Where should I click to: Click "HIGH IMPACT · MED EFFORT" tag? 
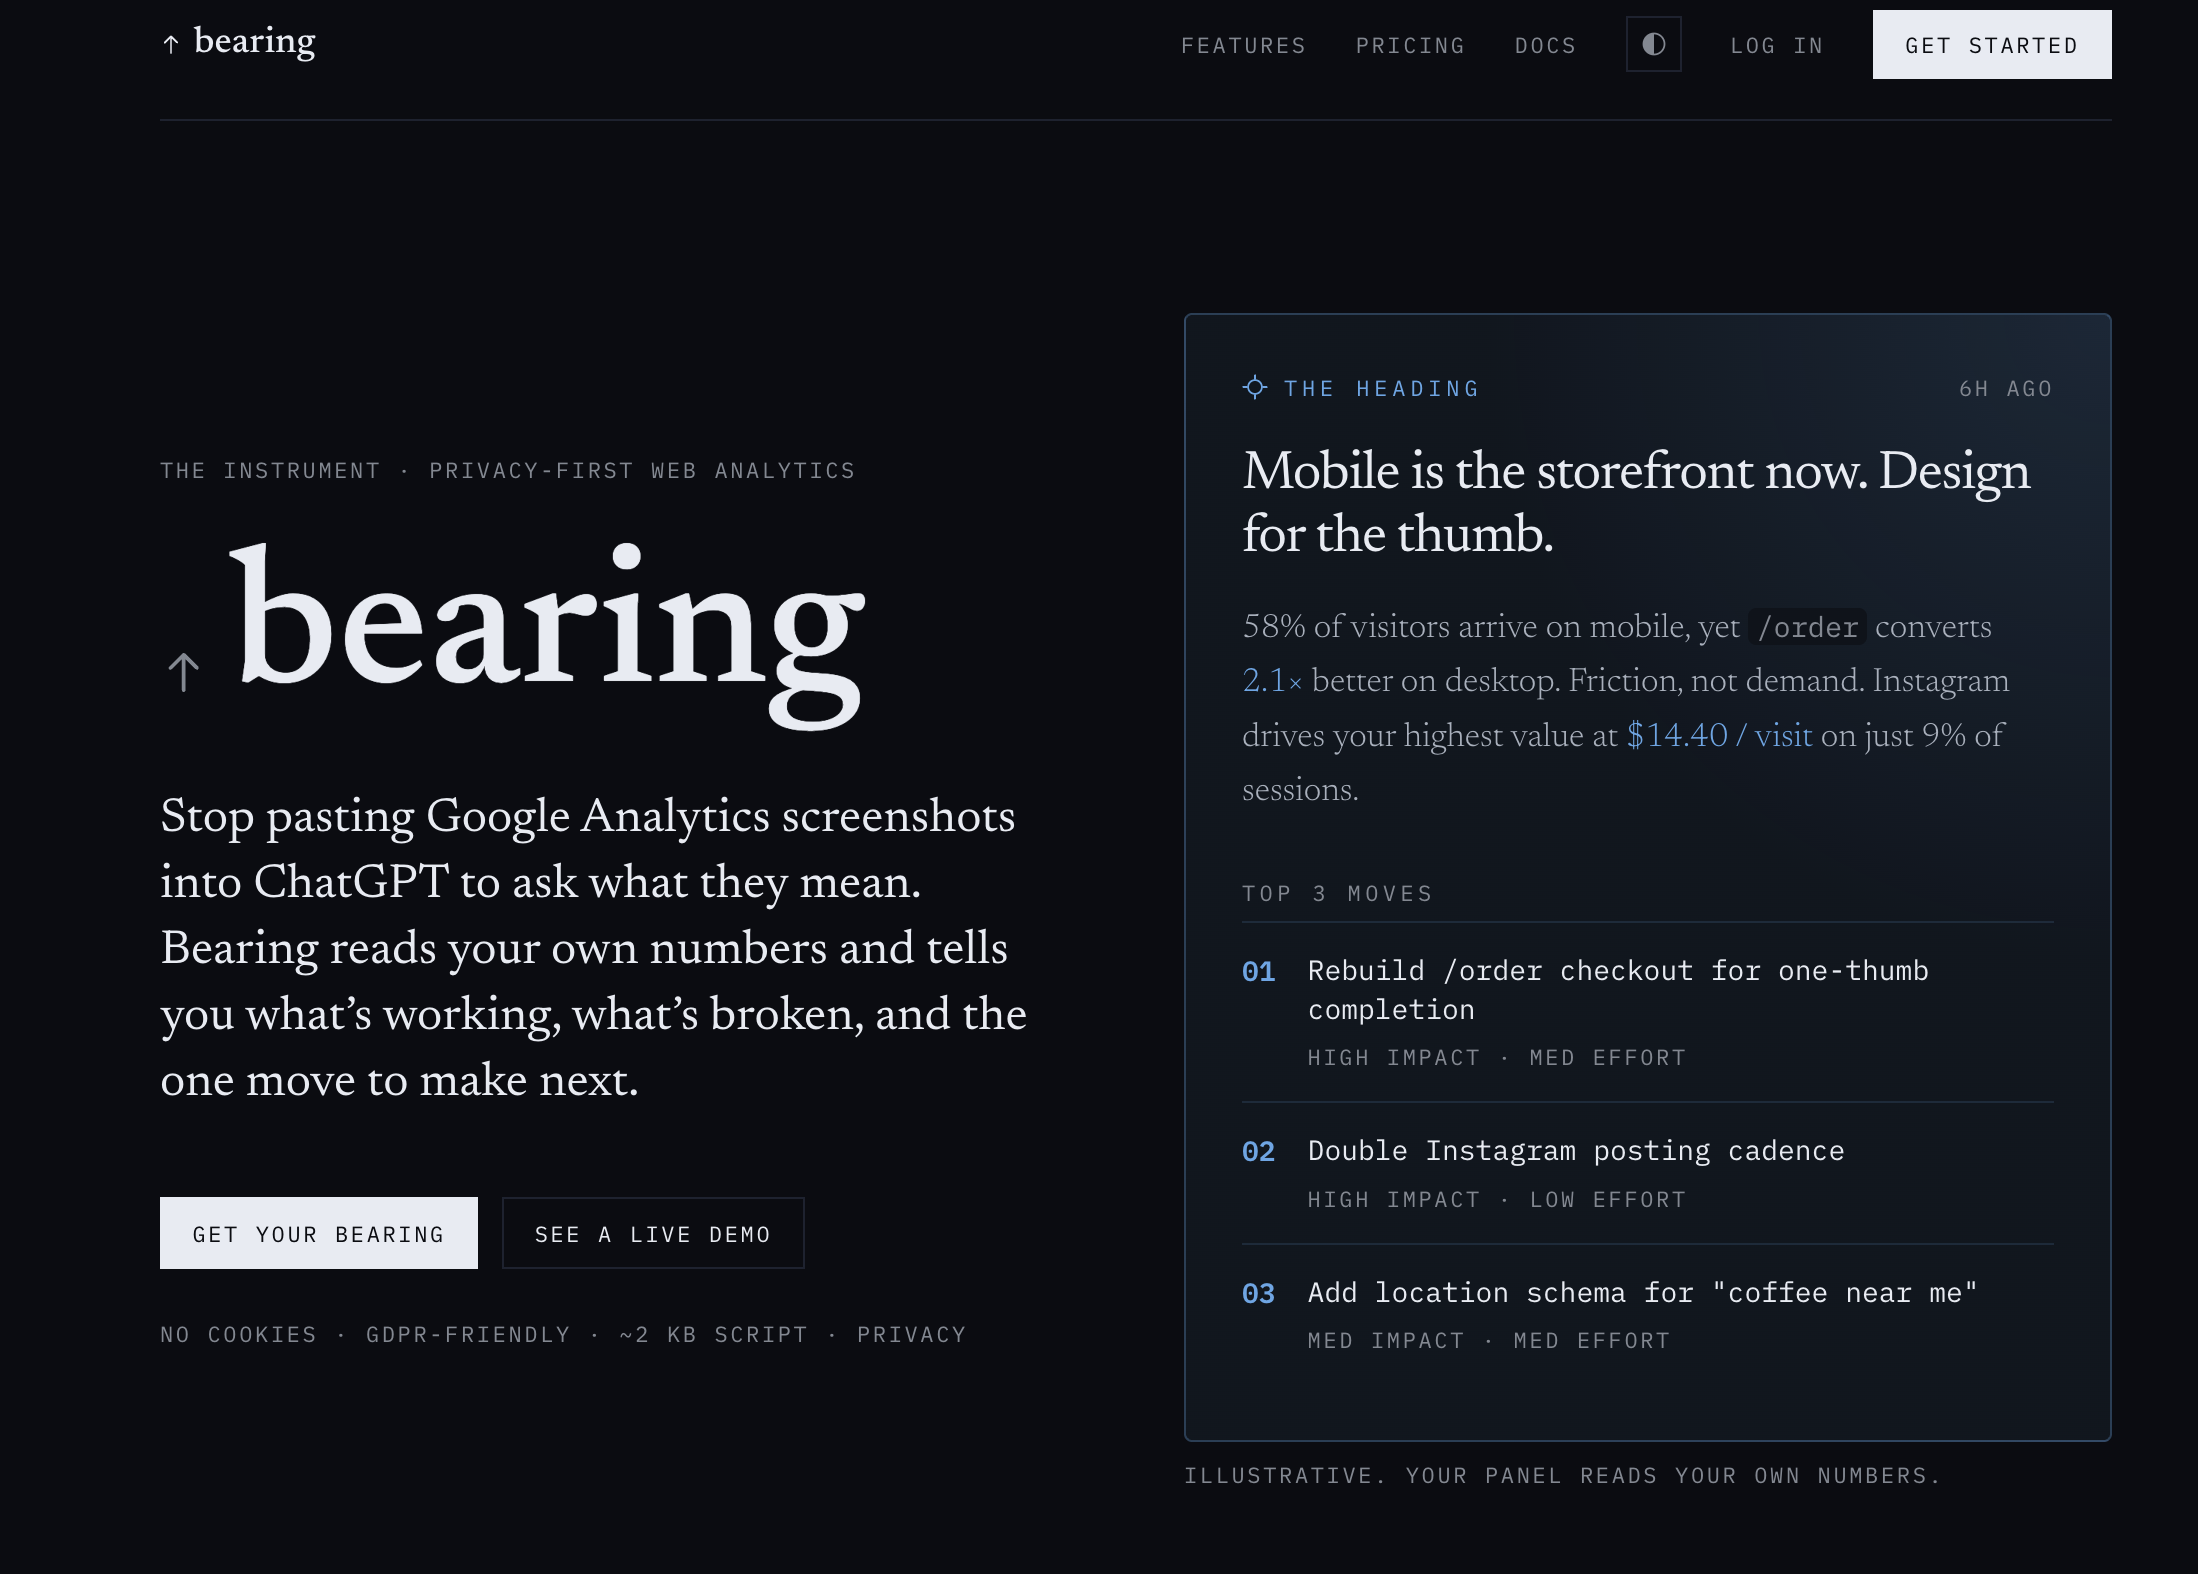[x=1497, y=1058]
